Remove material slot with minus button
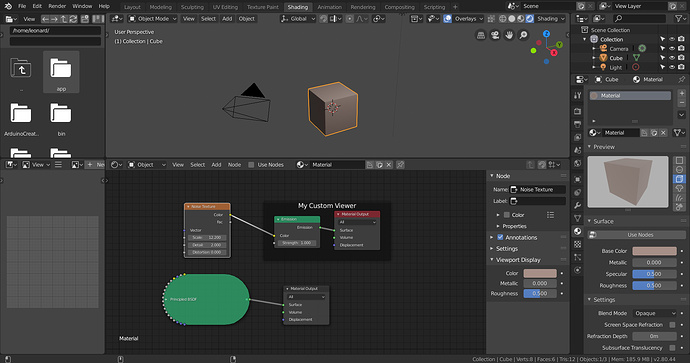The width and height of the screenshot is (690, 363). 682,103
